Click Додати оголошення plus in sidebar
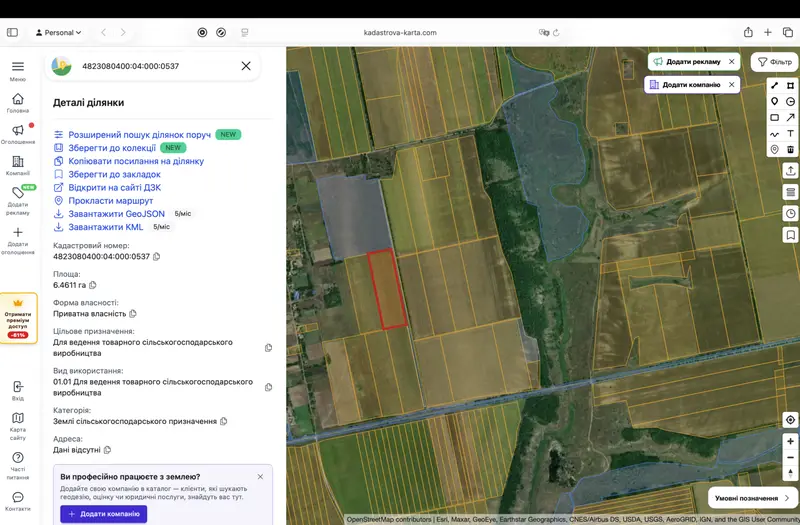Screen dimensions: 800x525 tap(18, 241)
